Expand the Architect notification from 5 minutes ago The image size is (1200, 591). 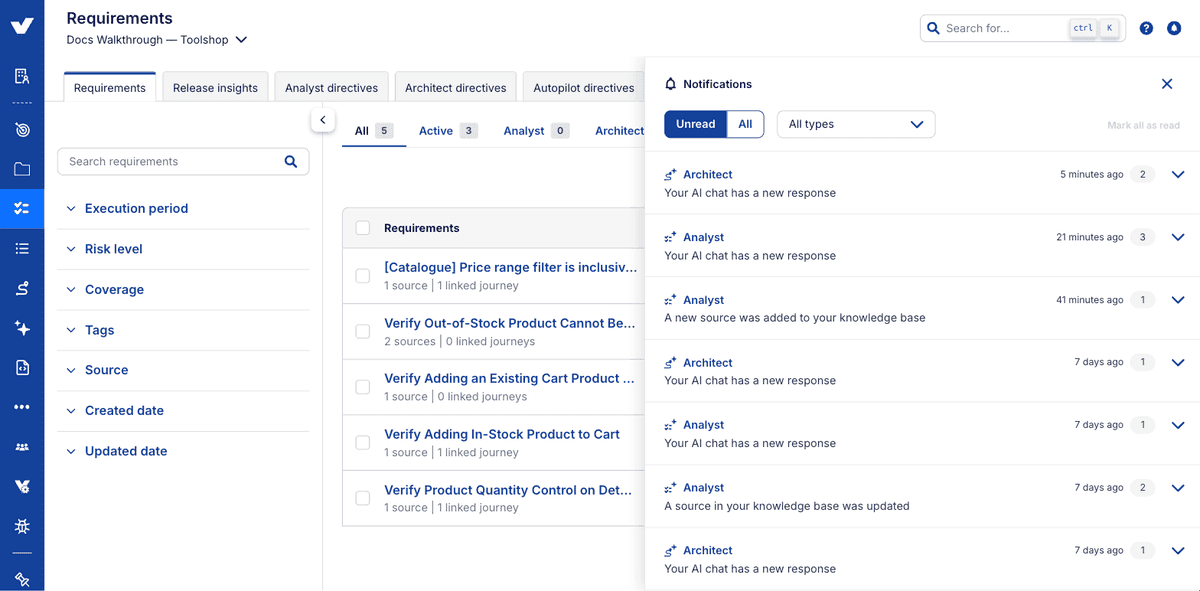pos(1178,174)
